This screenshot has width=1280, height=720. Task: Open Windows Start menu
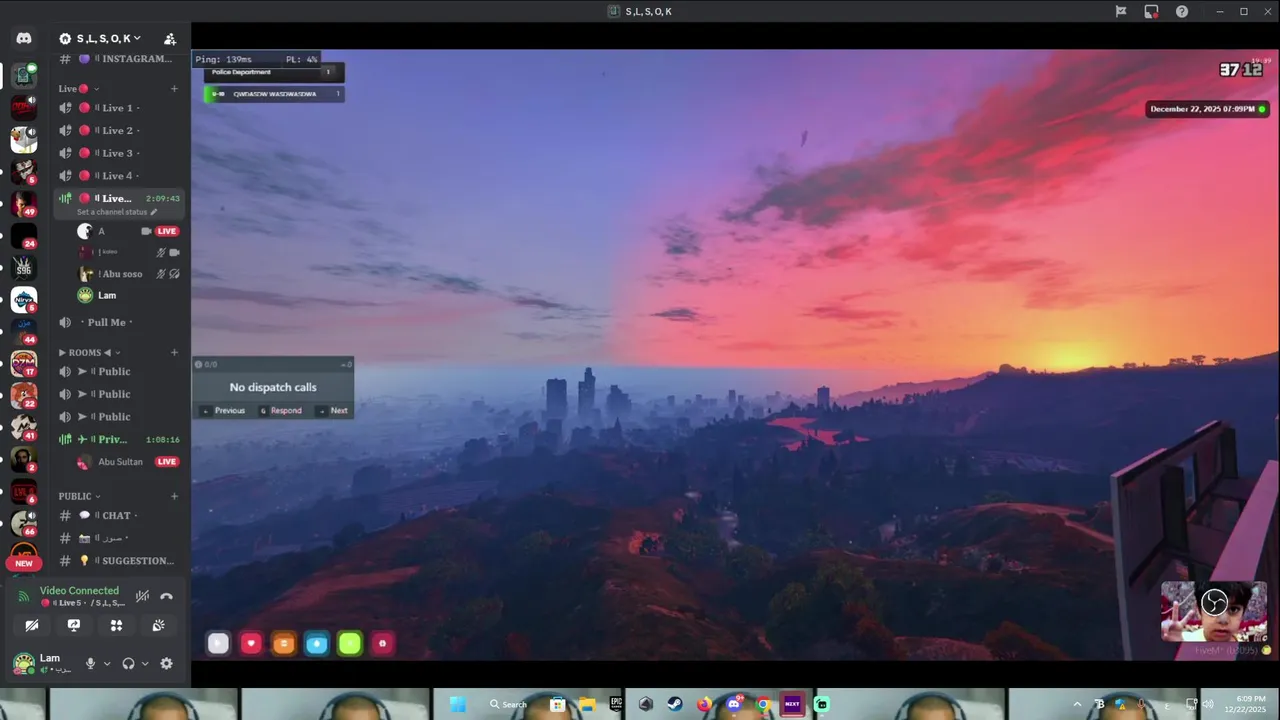pyautogui.click(x=458, y=704)
